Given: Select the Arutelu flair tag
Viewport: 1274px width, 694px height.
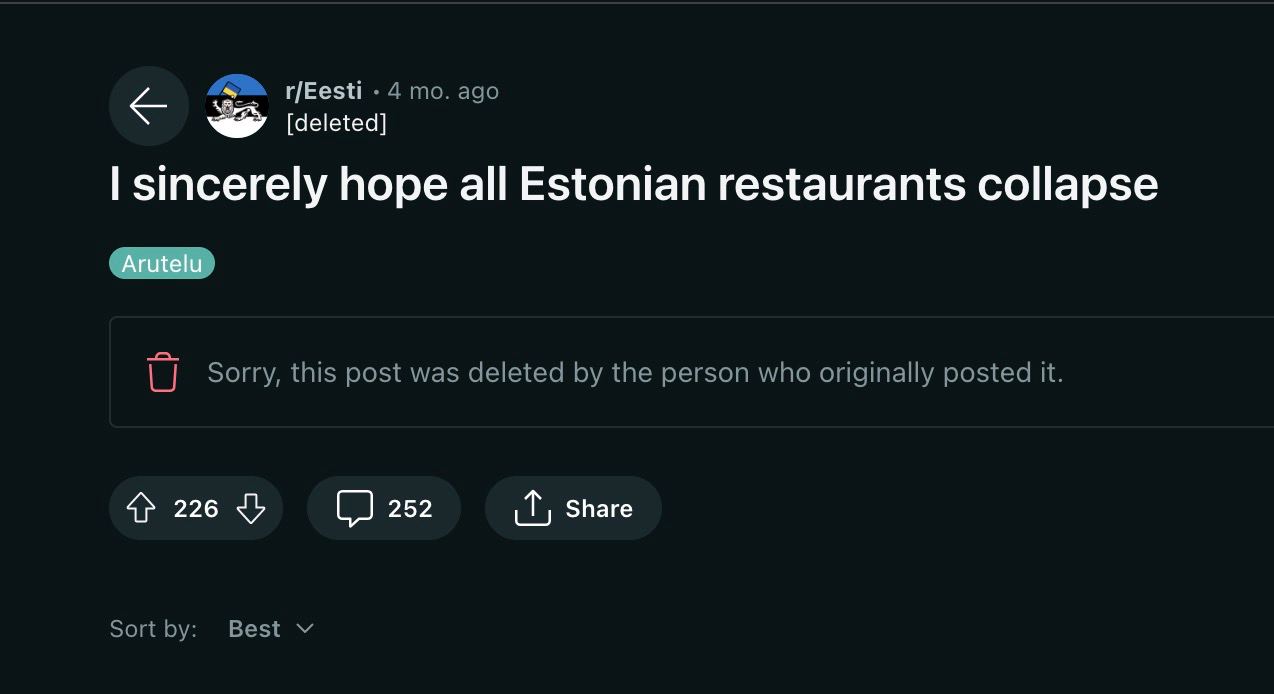Looking at the screenshot, I should (x=162, y=264).
